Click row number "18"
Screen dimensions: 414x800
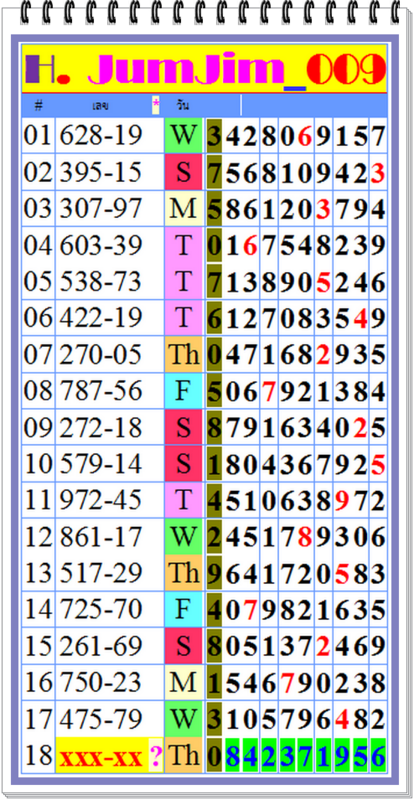coord(38,755)
